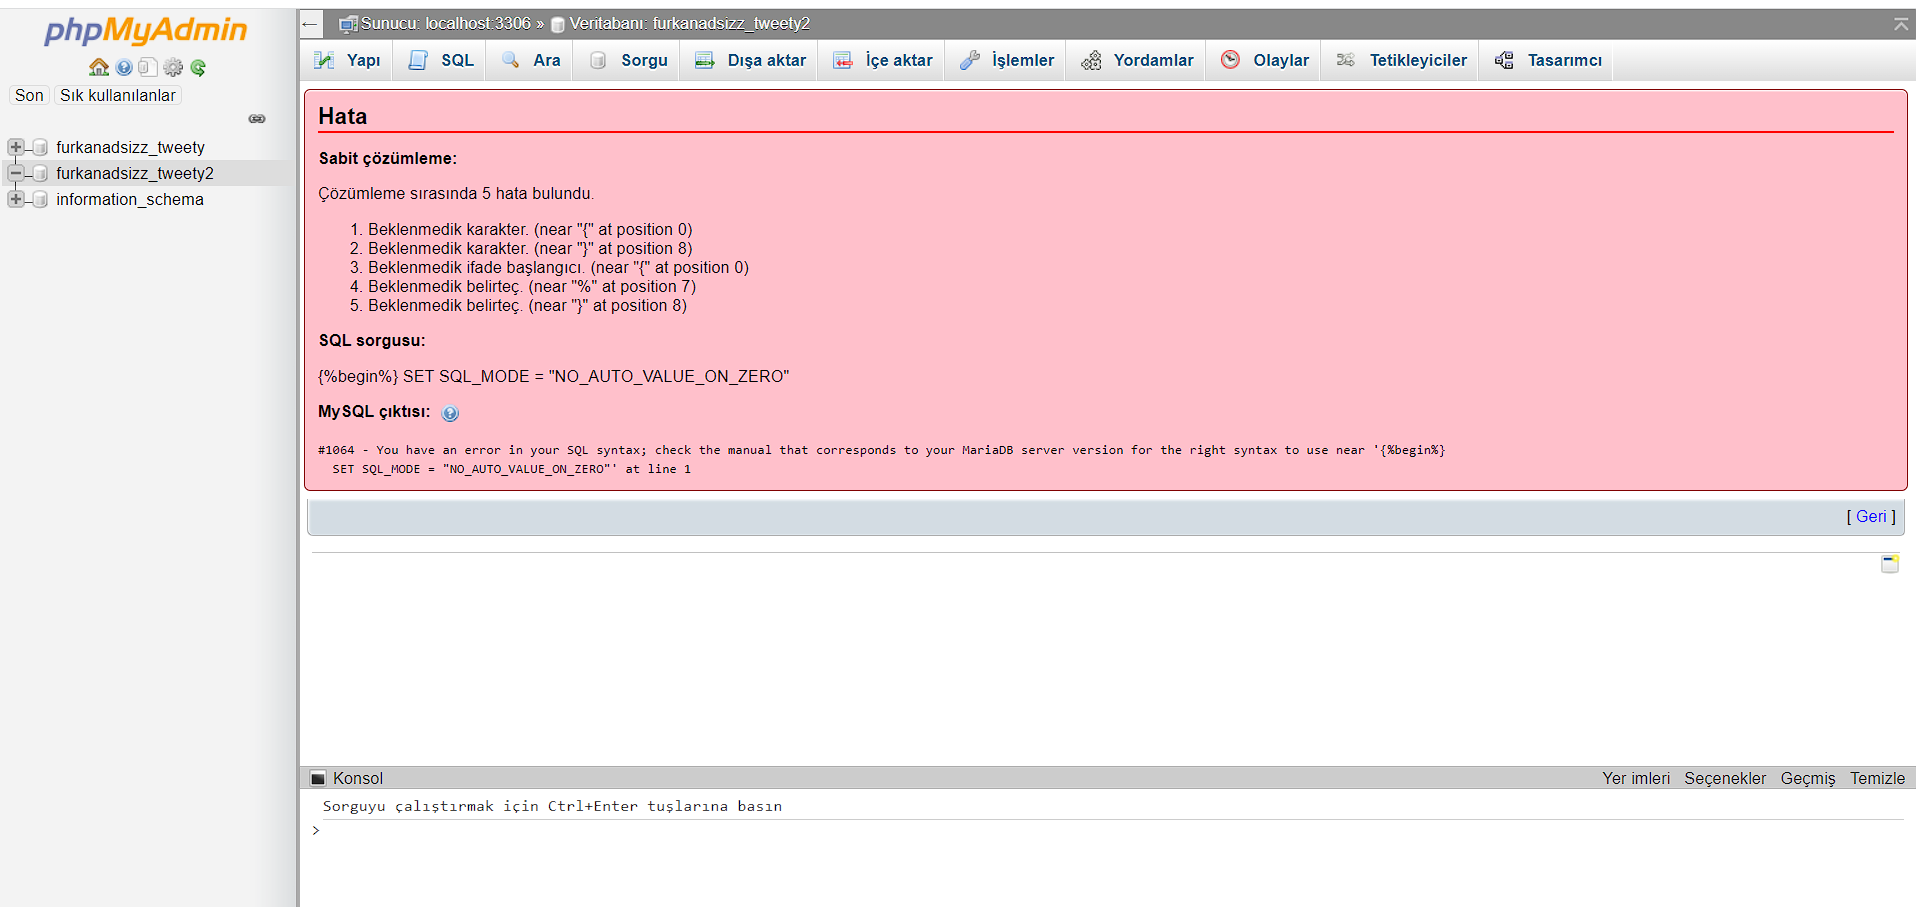Viewport: 1916px width, 907px height.
Task: Click database icon next to furkanadsizz_tweety2
Action: [40, 173]
